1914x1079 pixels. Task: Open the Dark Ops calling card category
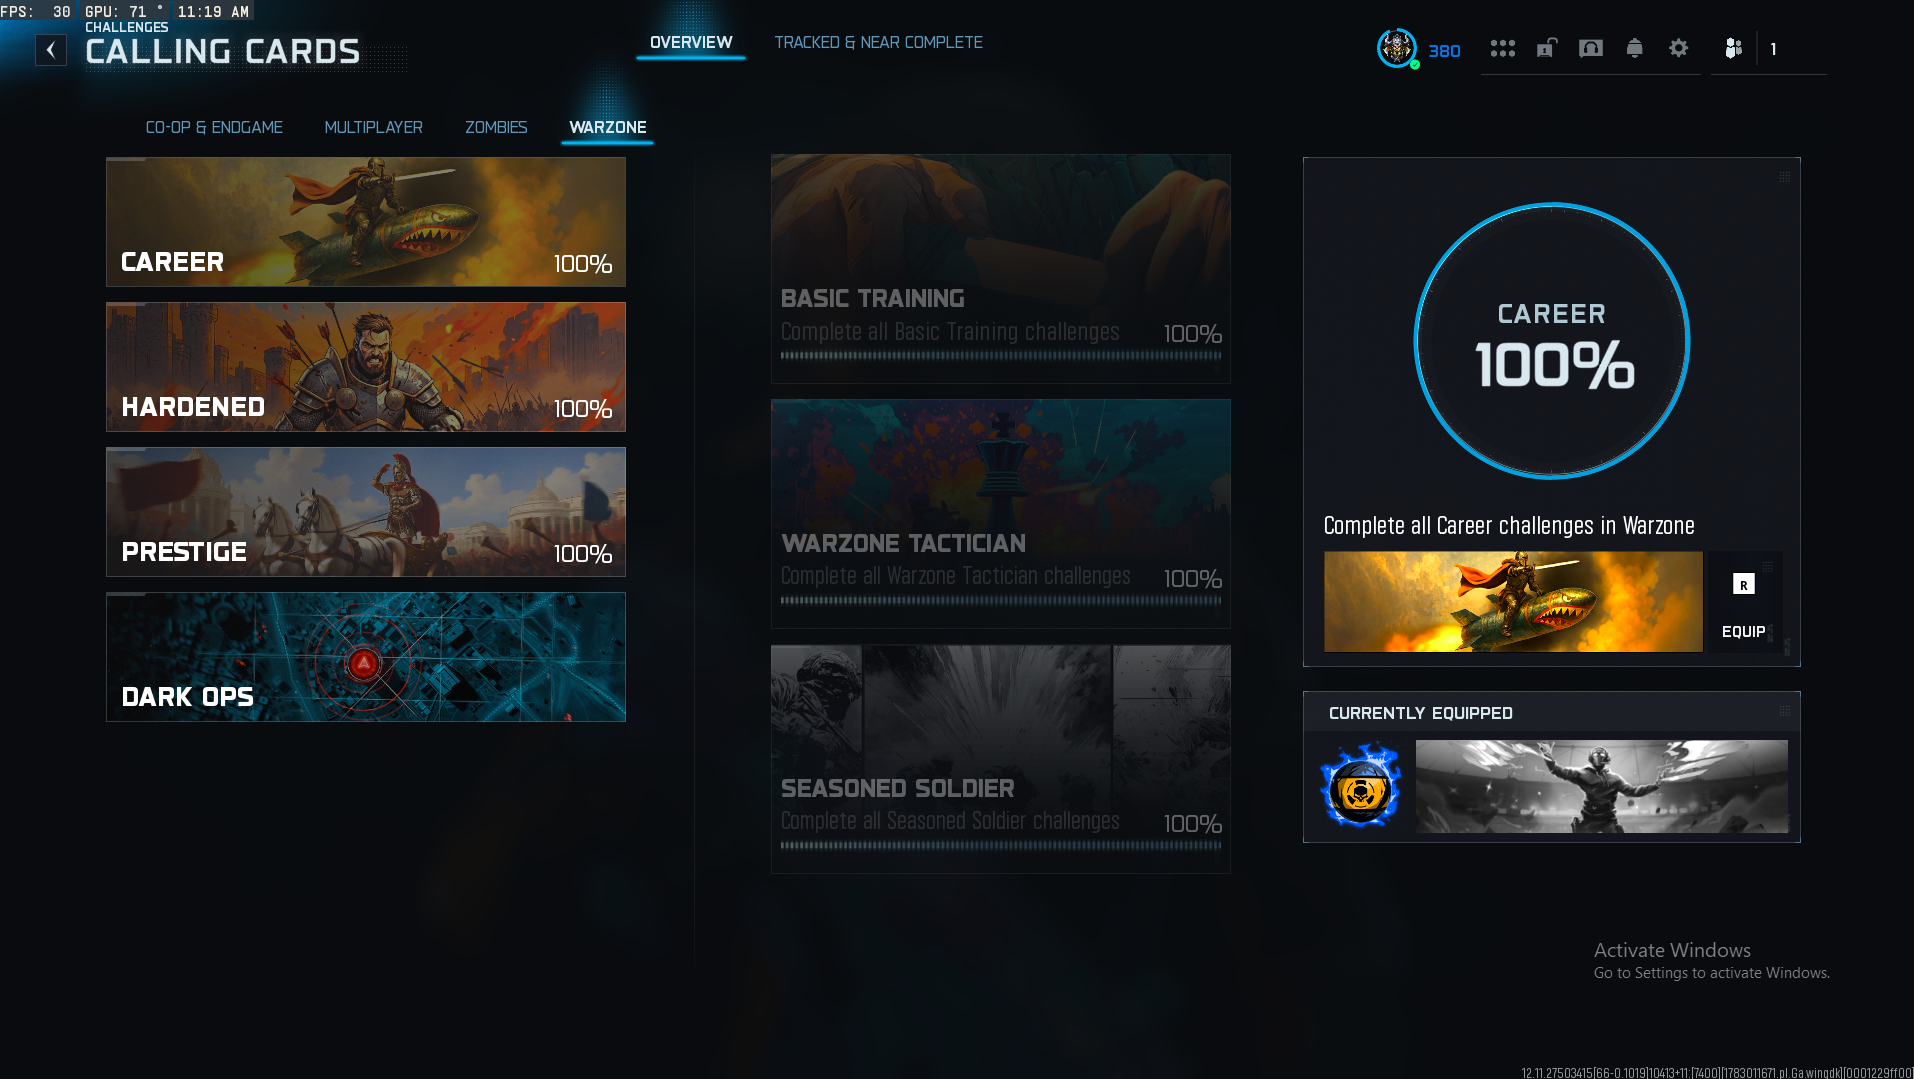click(366, 657)
